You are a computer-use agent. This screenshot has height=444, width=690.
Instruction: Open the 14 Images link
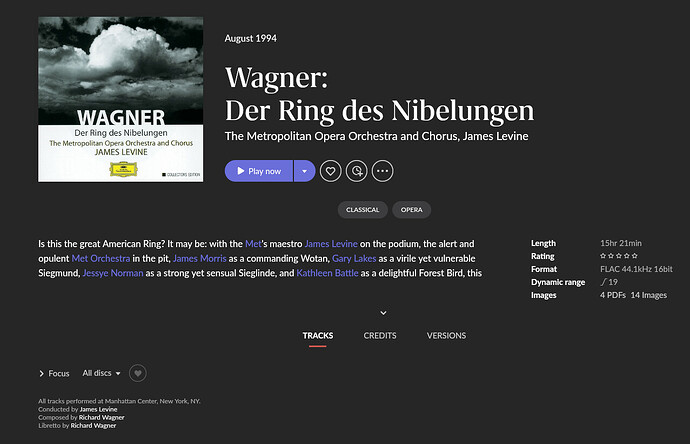pos(649,295)
